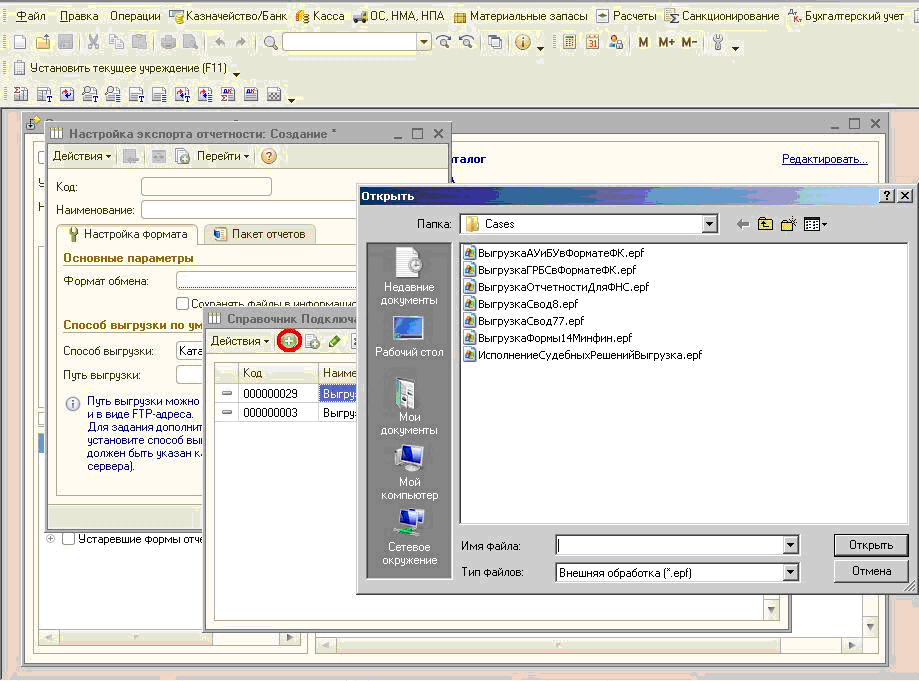Click the add-by-copying icon beside the green plus

312,341
